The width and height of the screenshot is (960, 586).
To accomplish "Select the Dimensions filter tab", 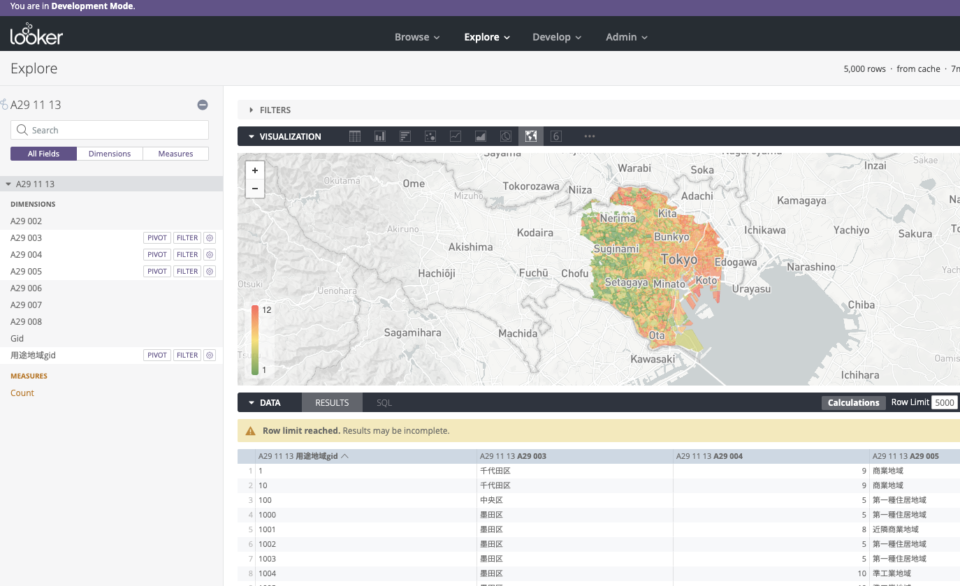I will pyautogui.click(x=109, y=153).
